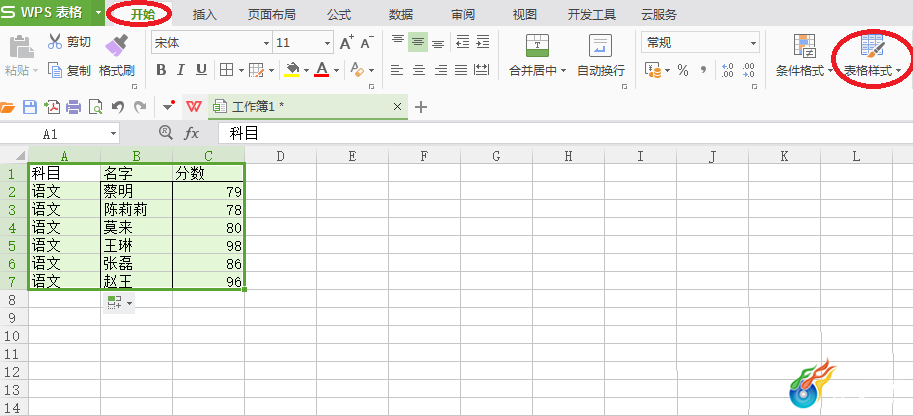The image size is (913, 416).
Task: Click the increase decimal places icon
Action: tap(727, 70)
